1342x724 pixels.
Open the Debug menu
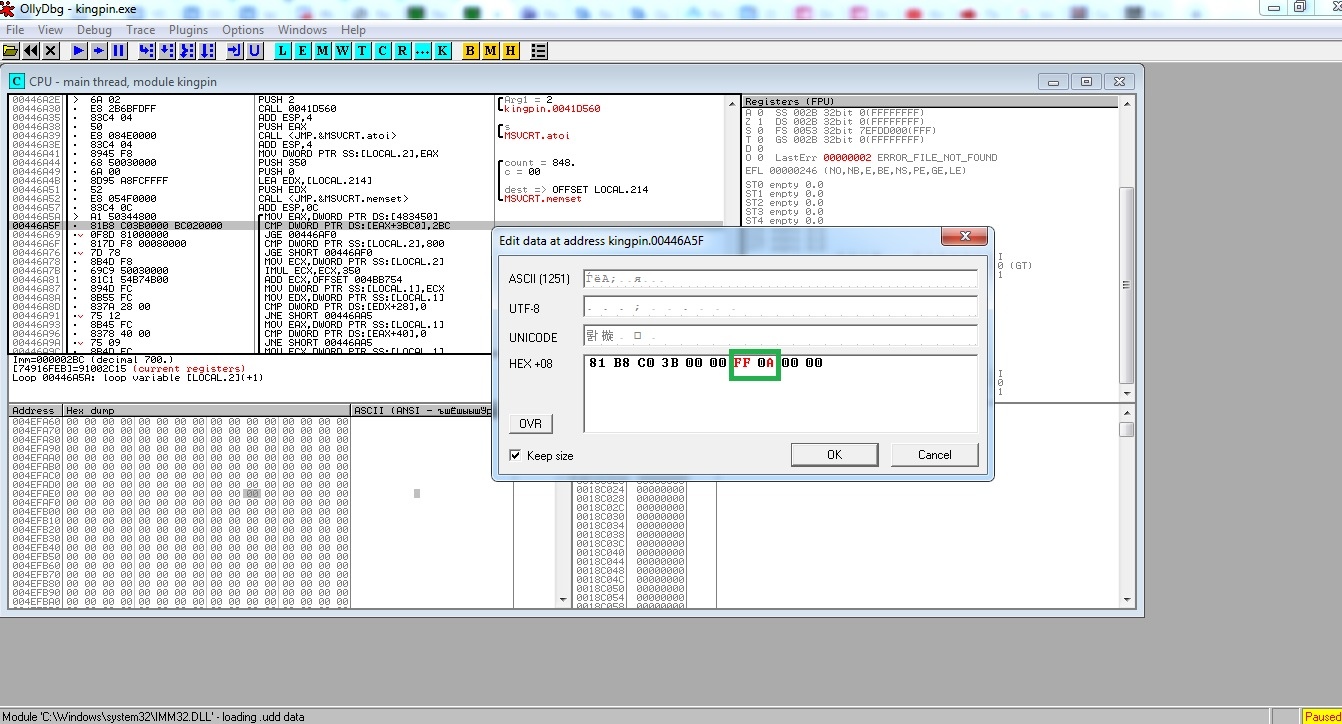coord(95,30)
